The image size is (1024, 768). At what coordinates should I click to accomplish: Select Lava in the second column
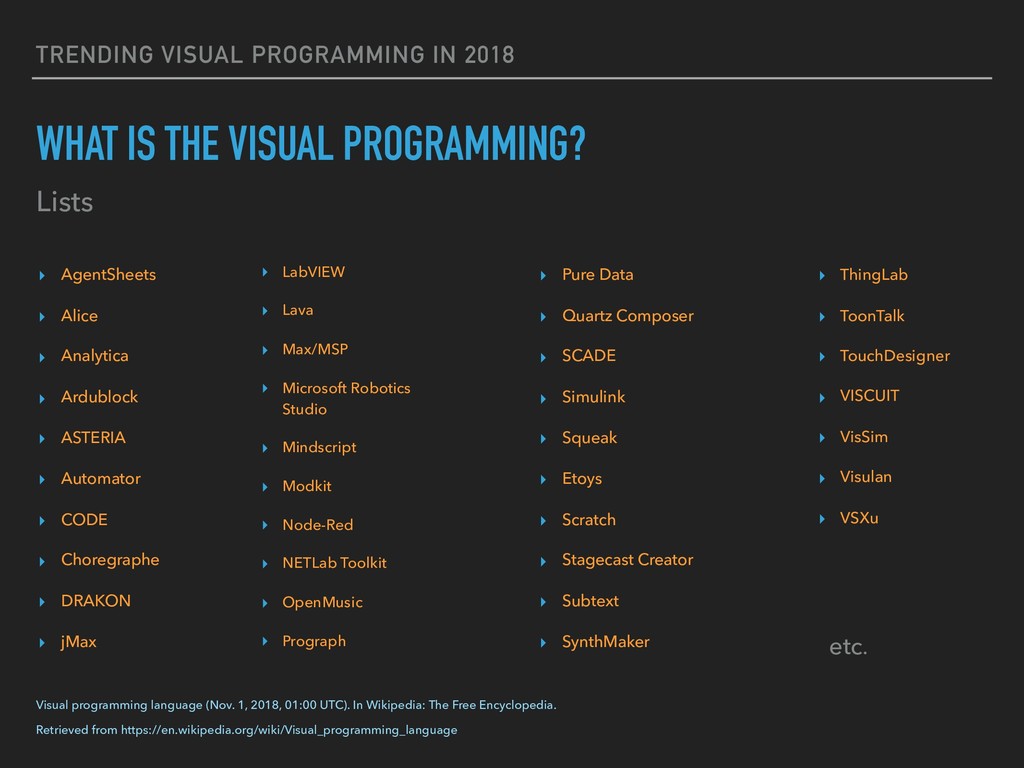297,310
